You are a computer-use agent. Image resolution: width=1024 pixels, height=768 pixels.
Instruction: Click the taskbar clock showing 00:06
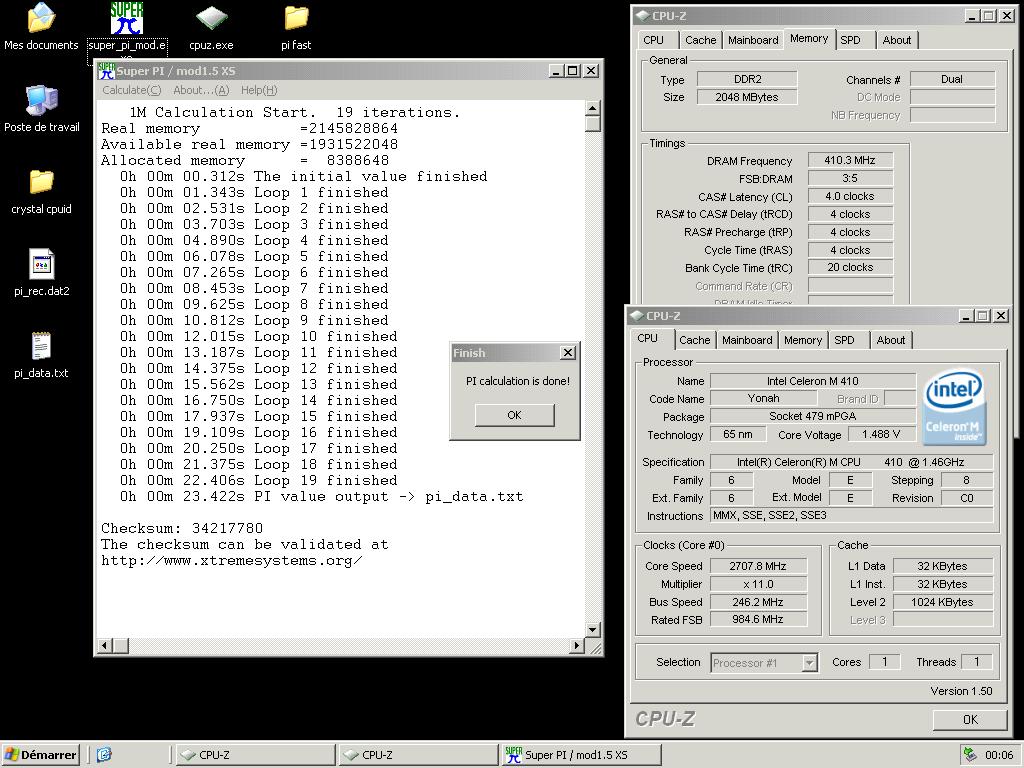(999, 755)
